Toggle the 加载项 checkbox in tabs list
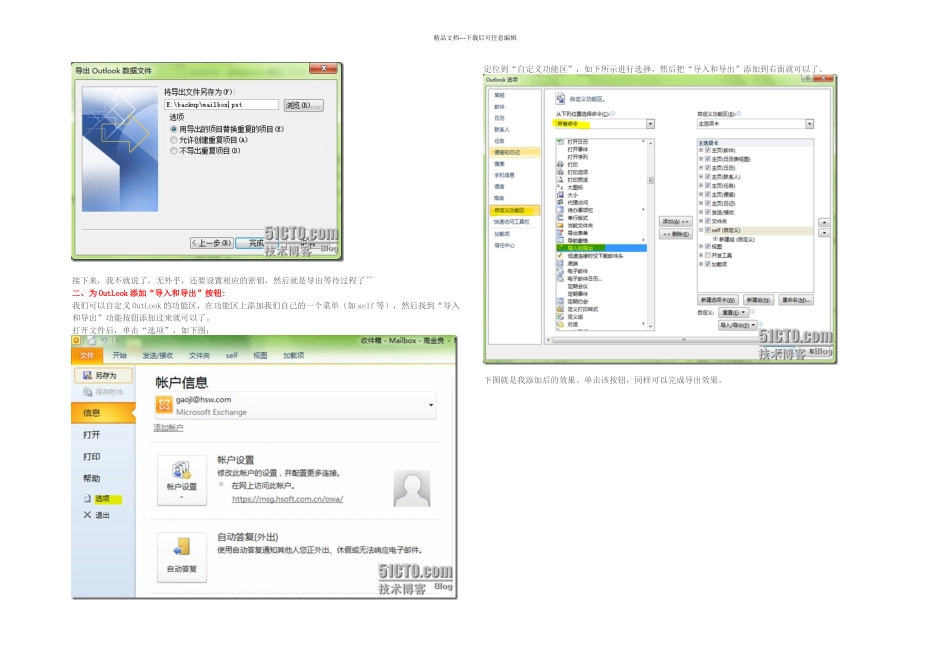The image size is (950, 672). coord(708,264)
